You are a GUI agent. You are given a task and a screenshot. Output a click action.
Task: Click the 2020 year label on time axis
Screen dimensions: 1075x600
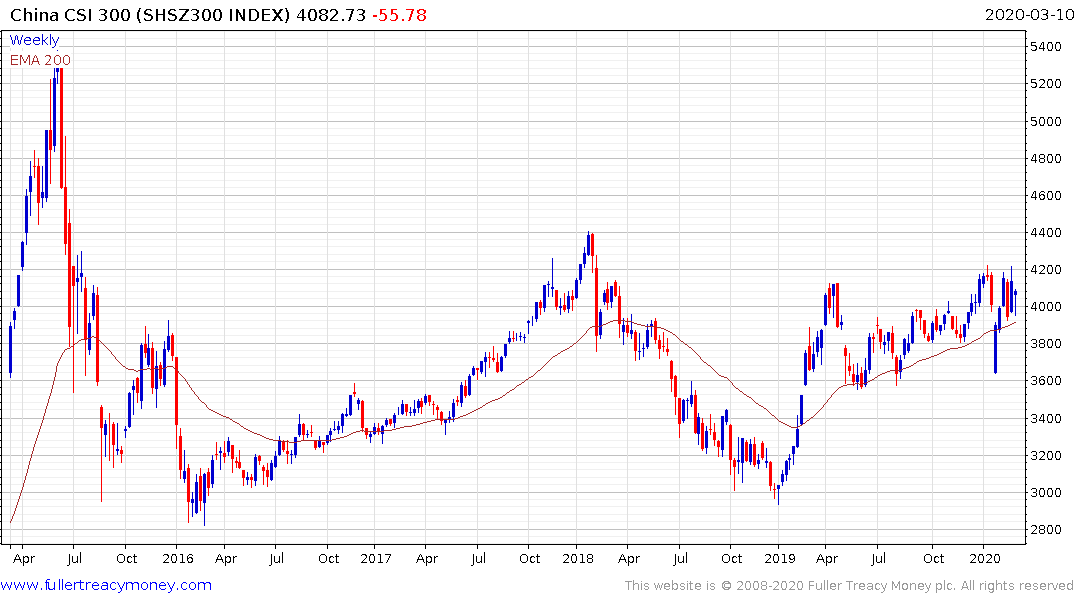coord(985,558)
